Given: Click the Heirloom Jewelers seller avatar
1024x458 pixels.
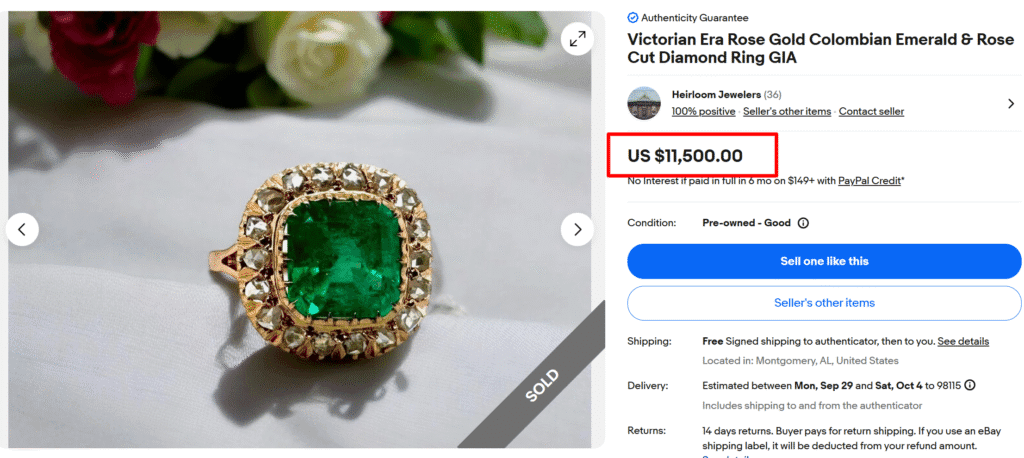Looking at the screenshot, I should coord(644,103).
